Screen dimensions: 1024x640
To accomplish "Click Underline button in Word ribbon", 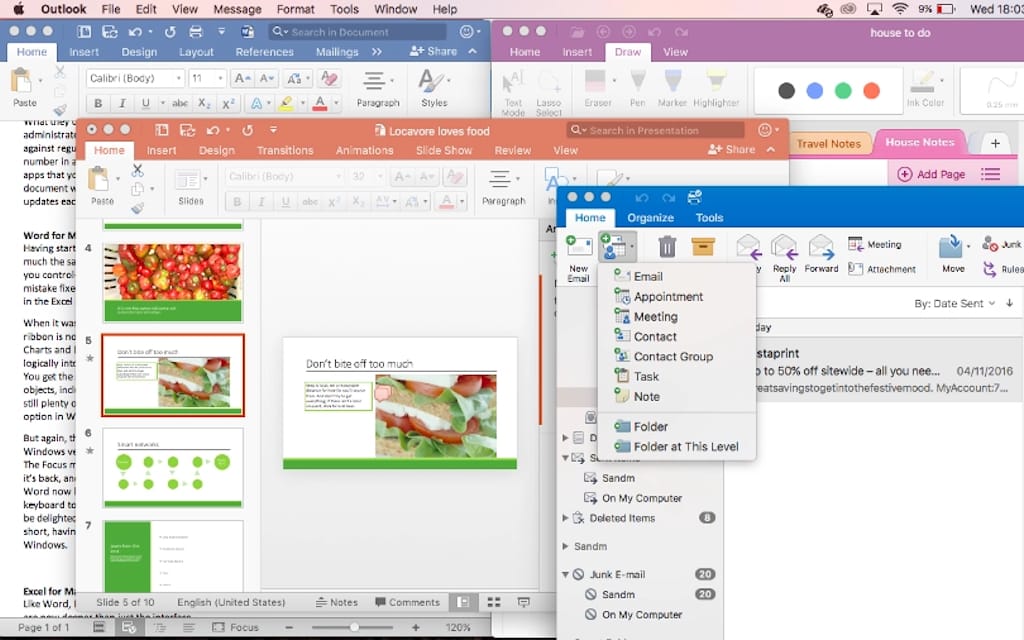I will (146, 103).
